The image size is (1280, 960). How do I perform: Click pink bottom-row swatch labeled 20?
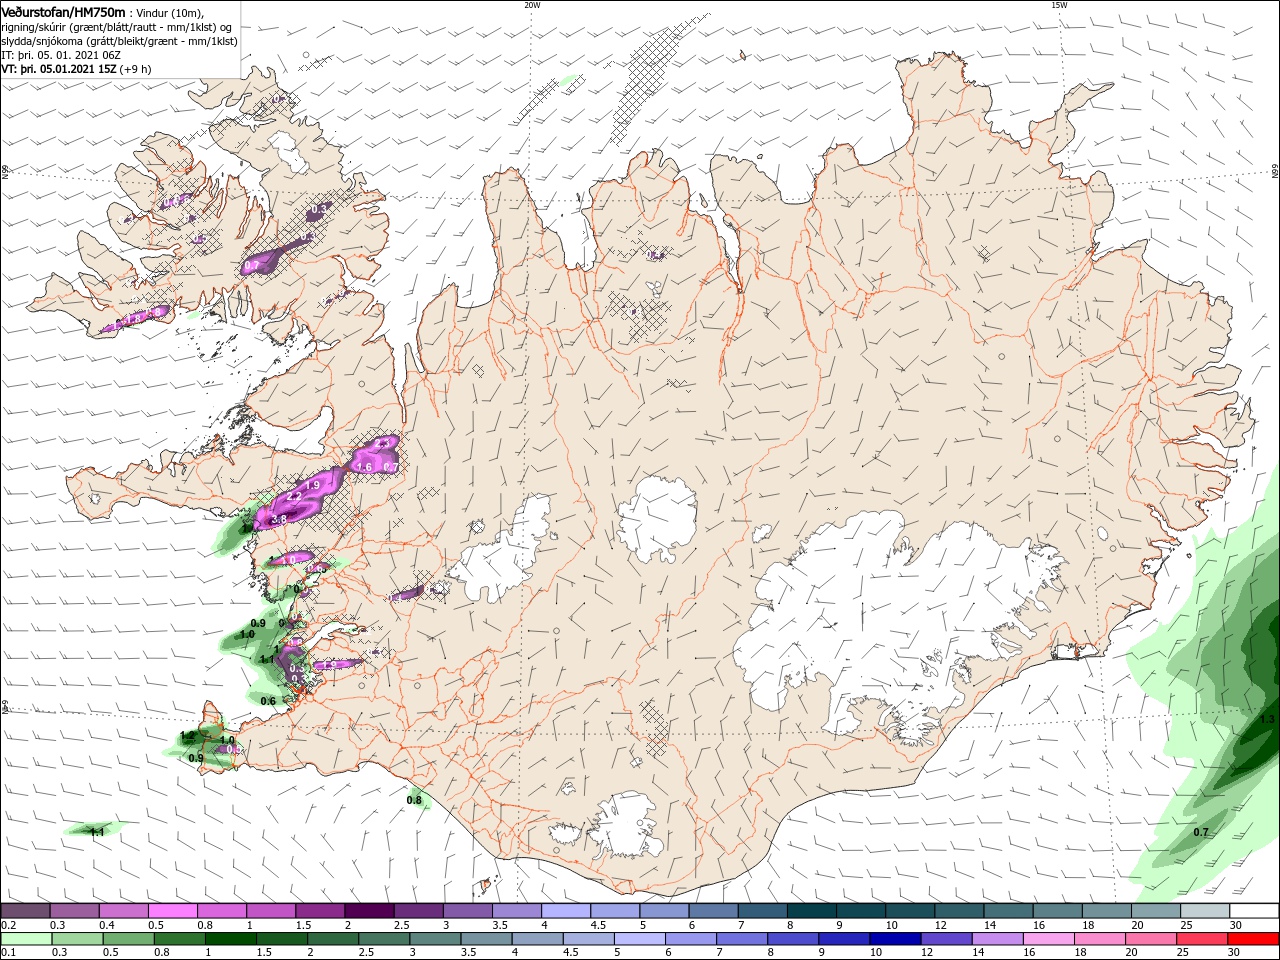(x=1151, y=939)
